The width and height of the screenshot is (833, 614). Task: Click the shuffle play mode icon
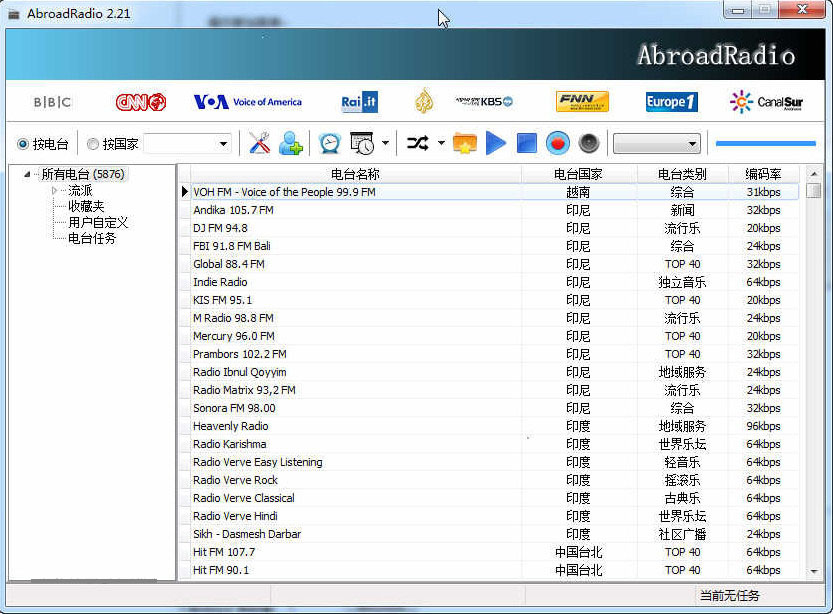pos(417,144)
